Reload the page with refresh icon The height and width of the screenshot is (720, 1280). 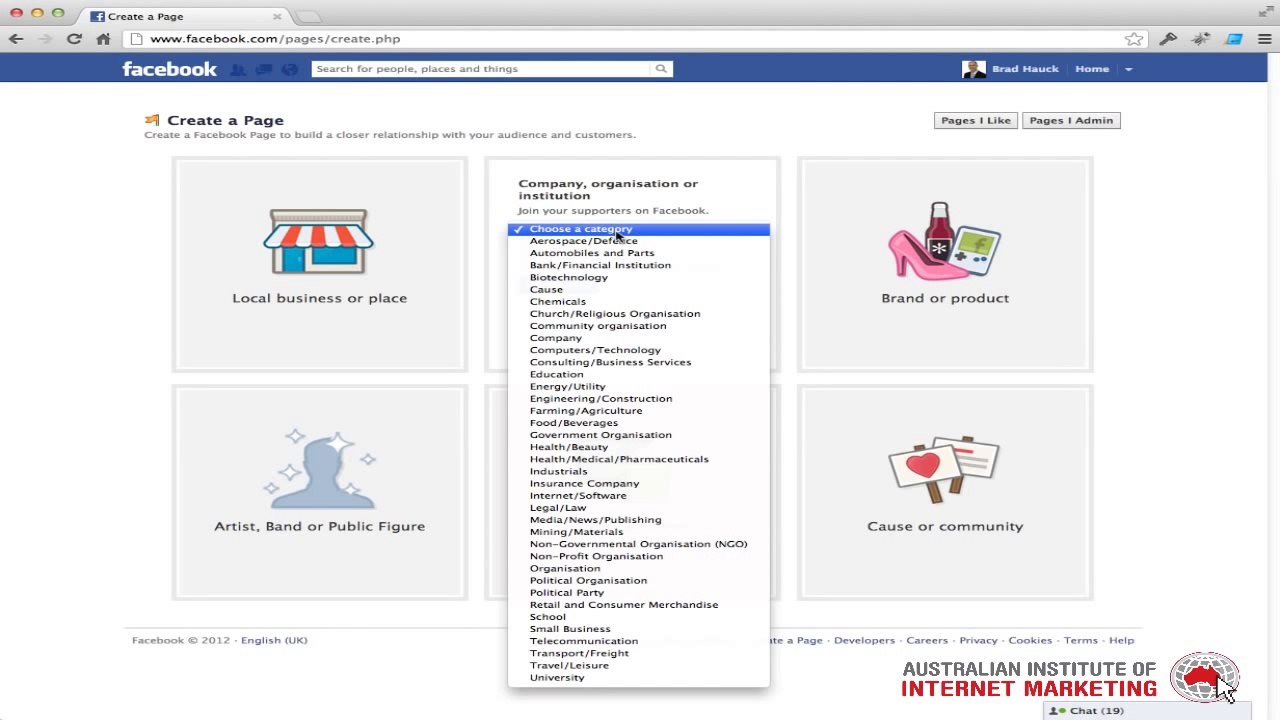[74, 39]
